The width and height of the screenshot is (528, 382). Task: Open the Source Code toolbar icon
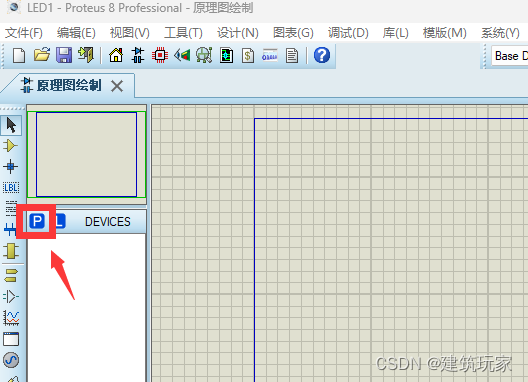click(270, 55)
